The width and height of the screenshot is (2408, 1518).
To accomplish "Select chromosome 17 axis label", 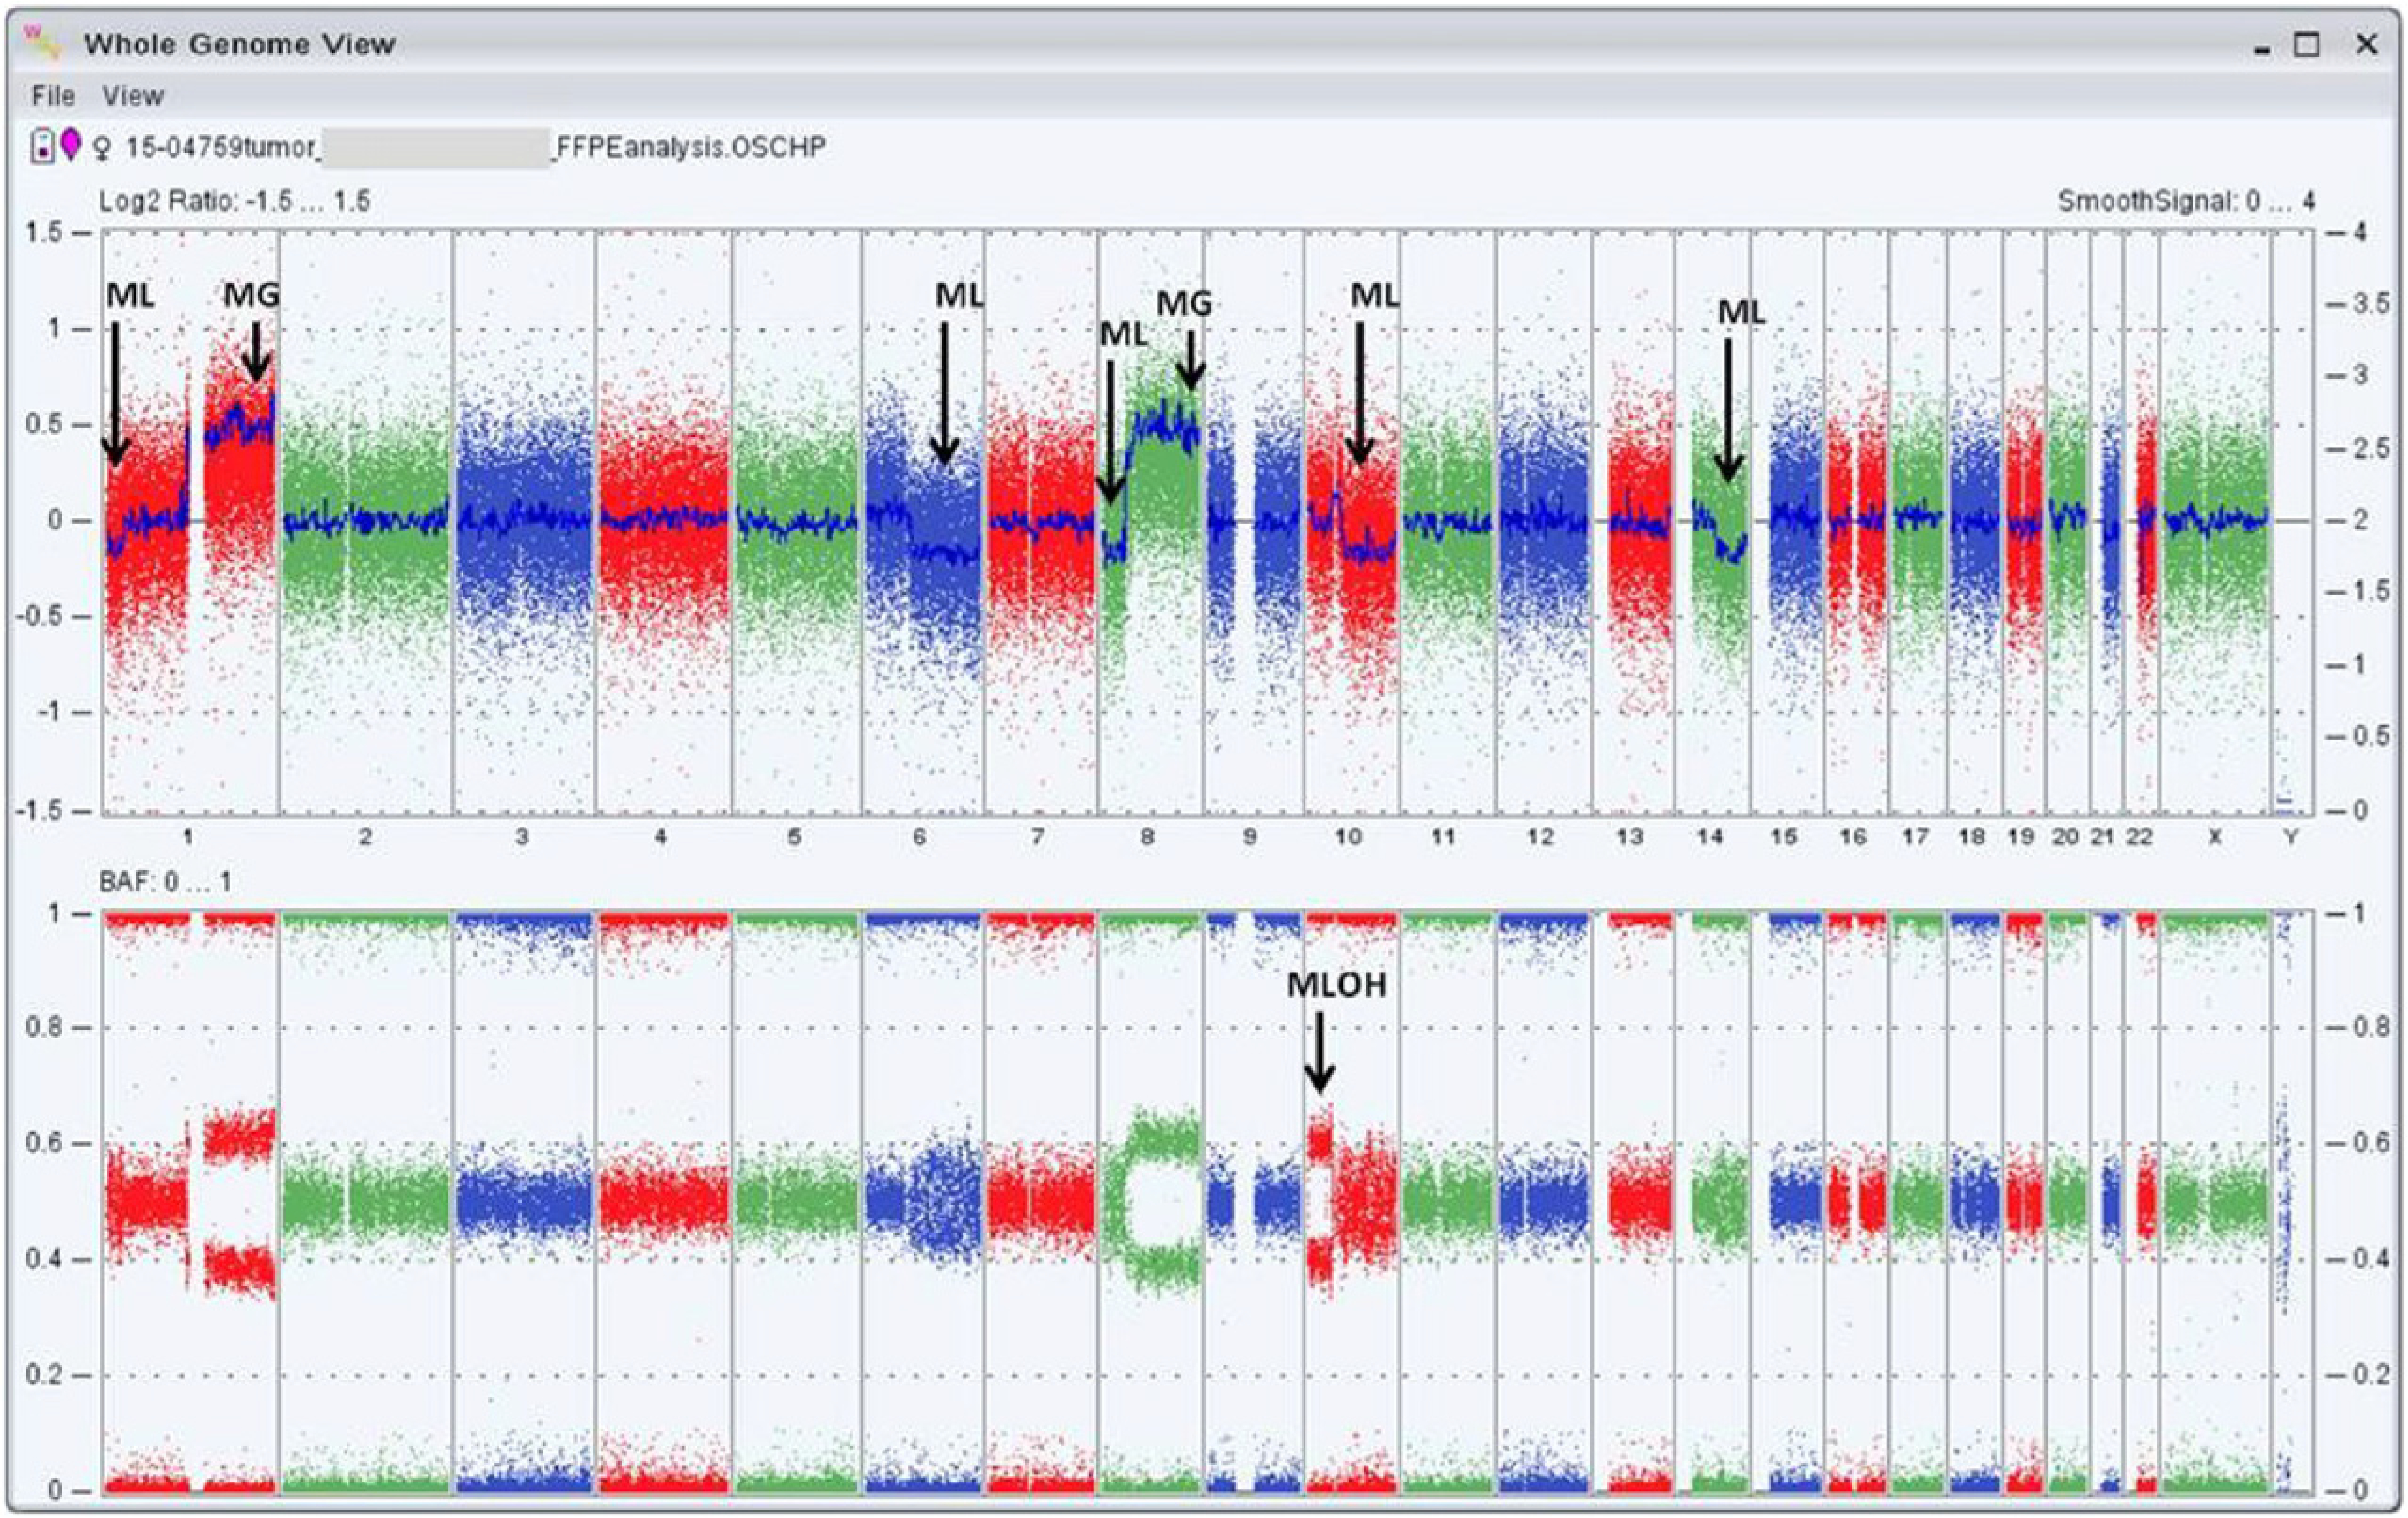I will pos(1915,837).
